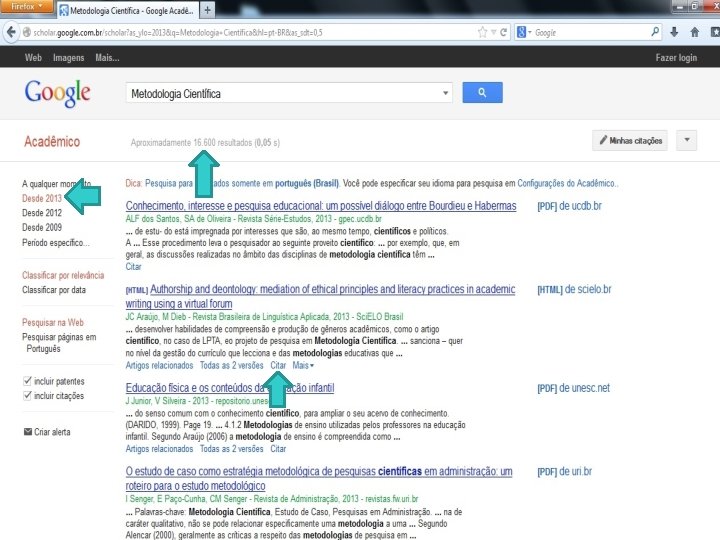
Task: Open [PDF] de ucdb.br link
Action: pos(569,206)
